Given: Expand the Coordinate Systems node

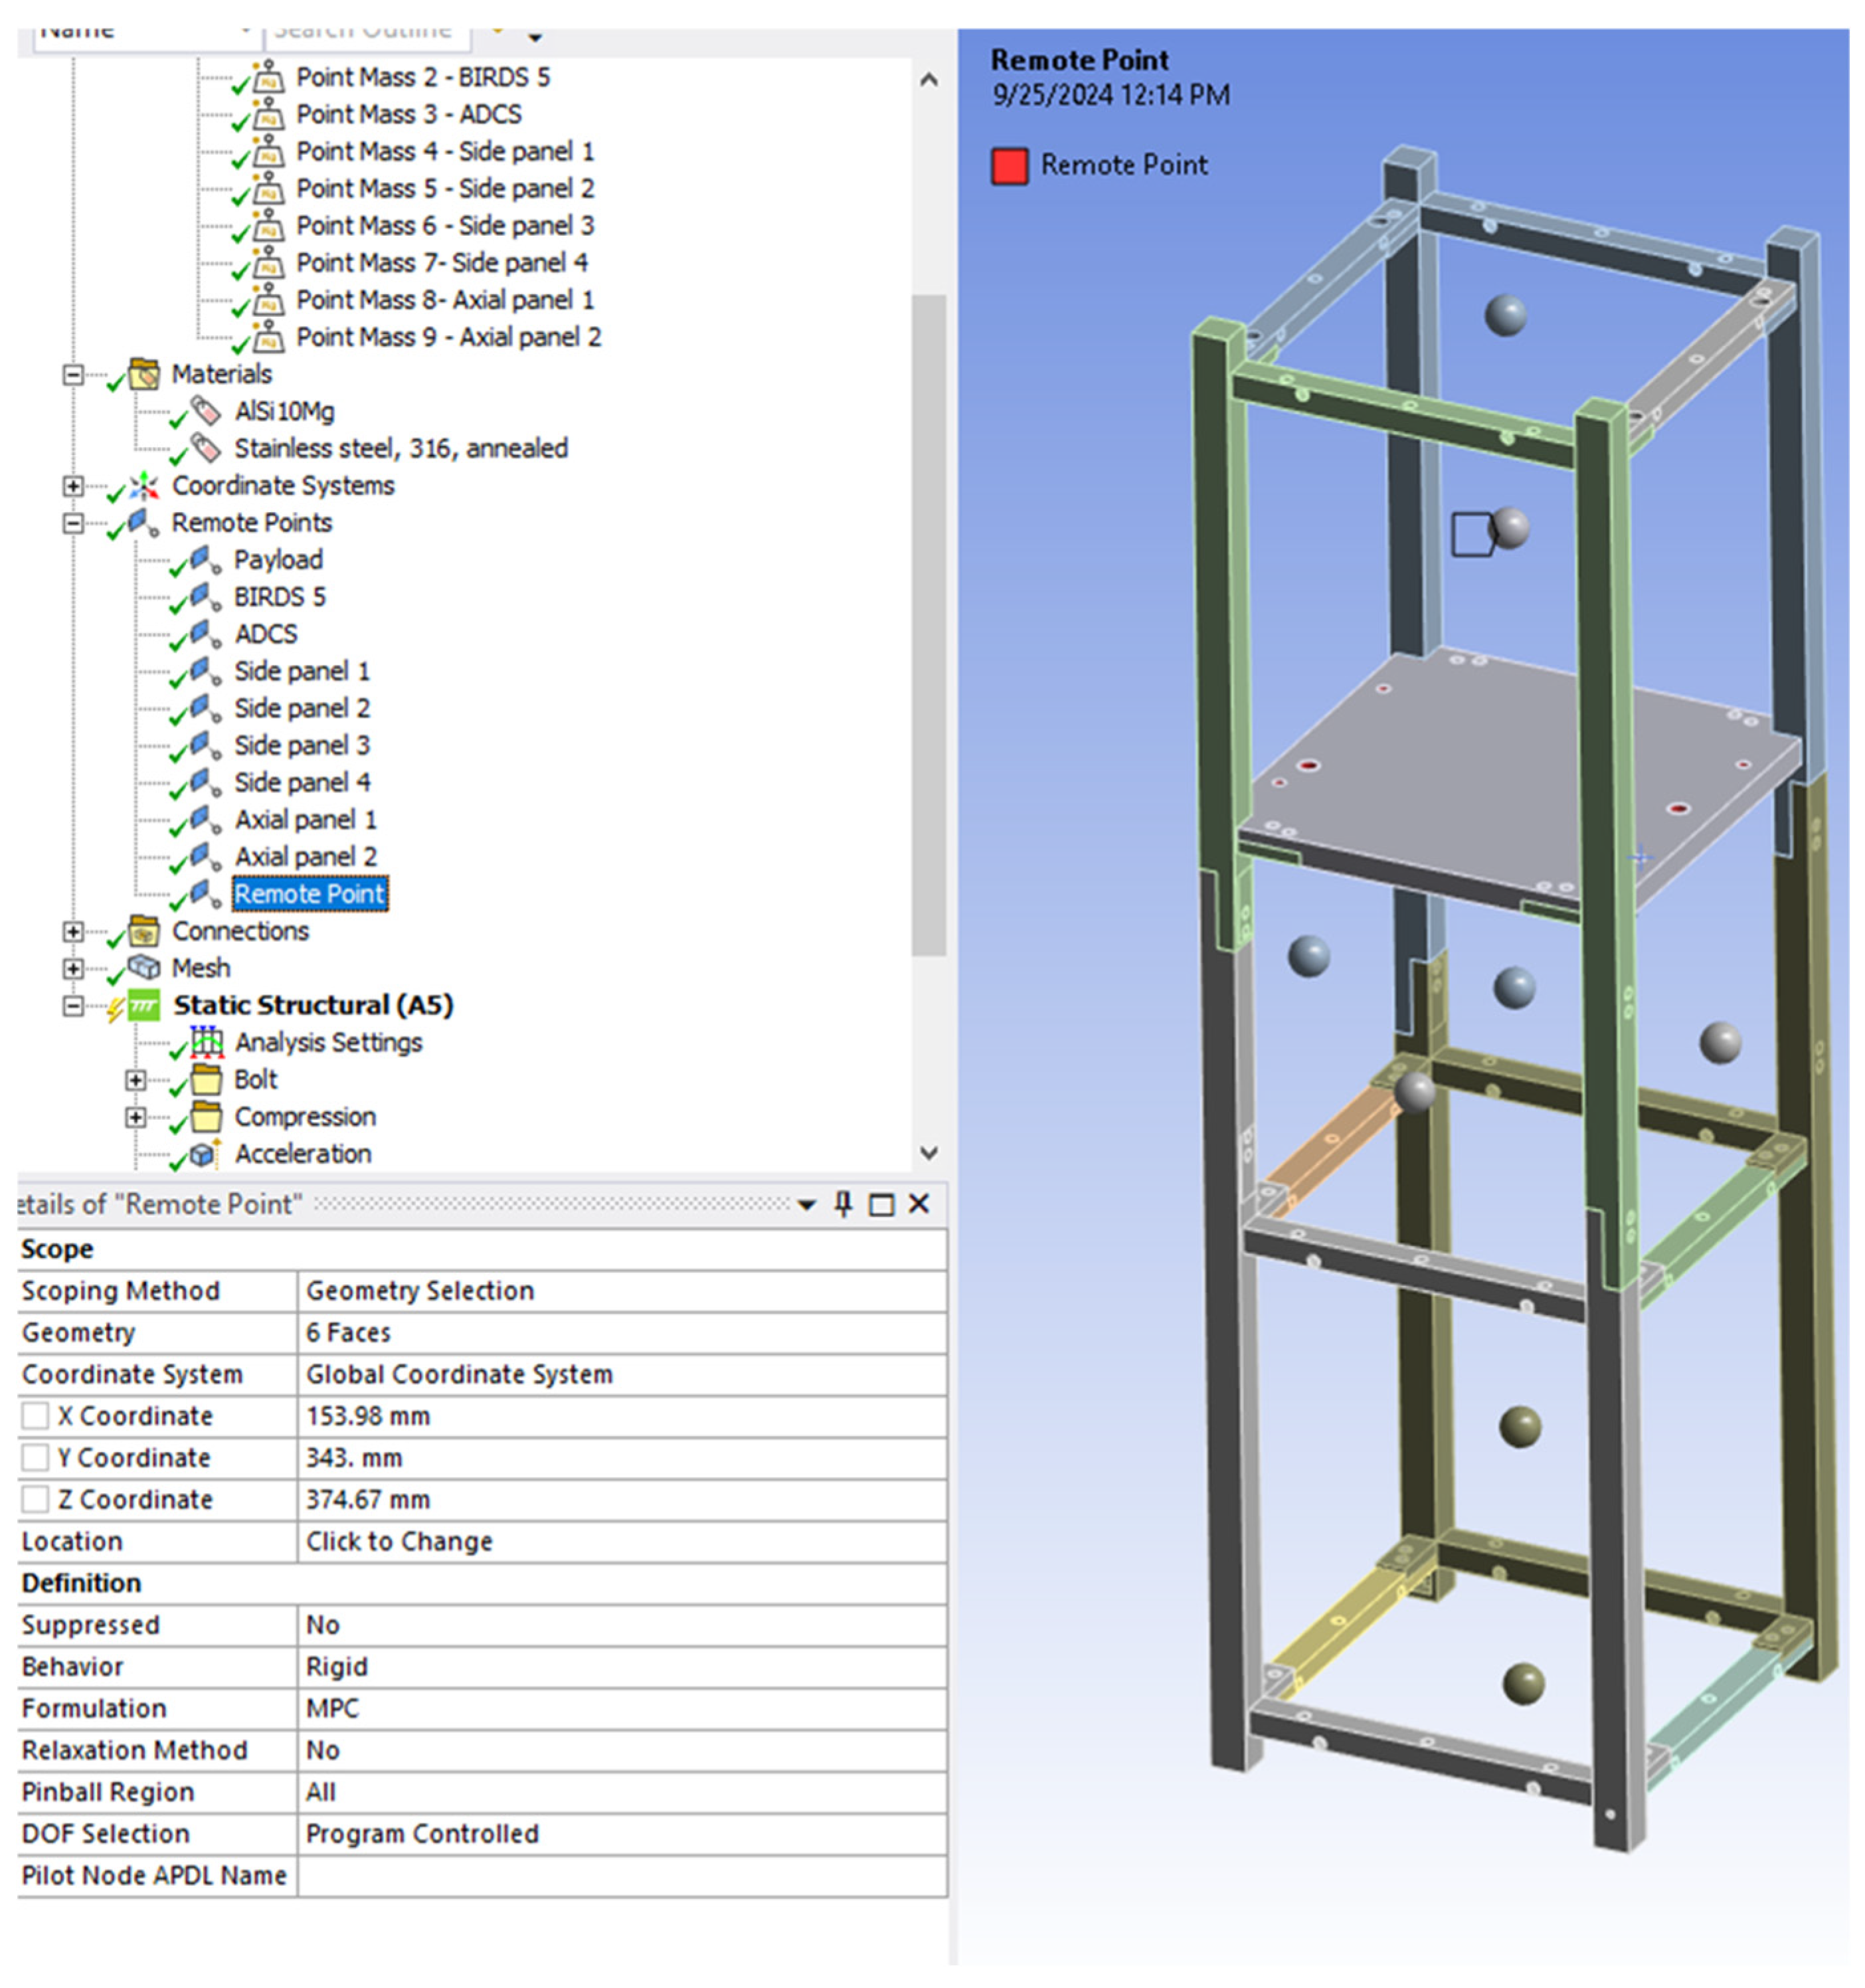Looking at the screenshot, I should click(x=73, y=486).
